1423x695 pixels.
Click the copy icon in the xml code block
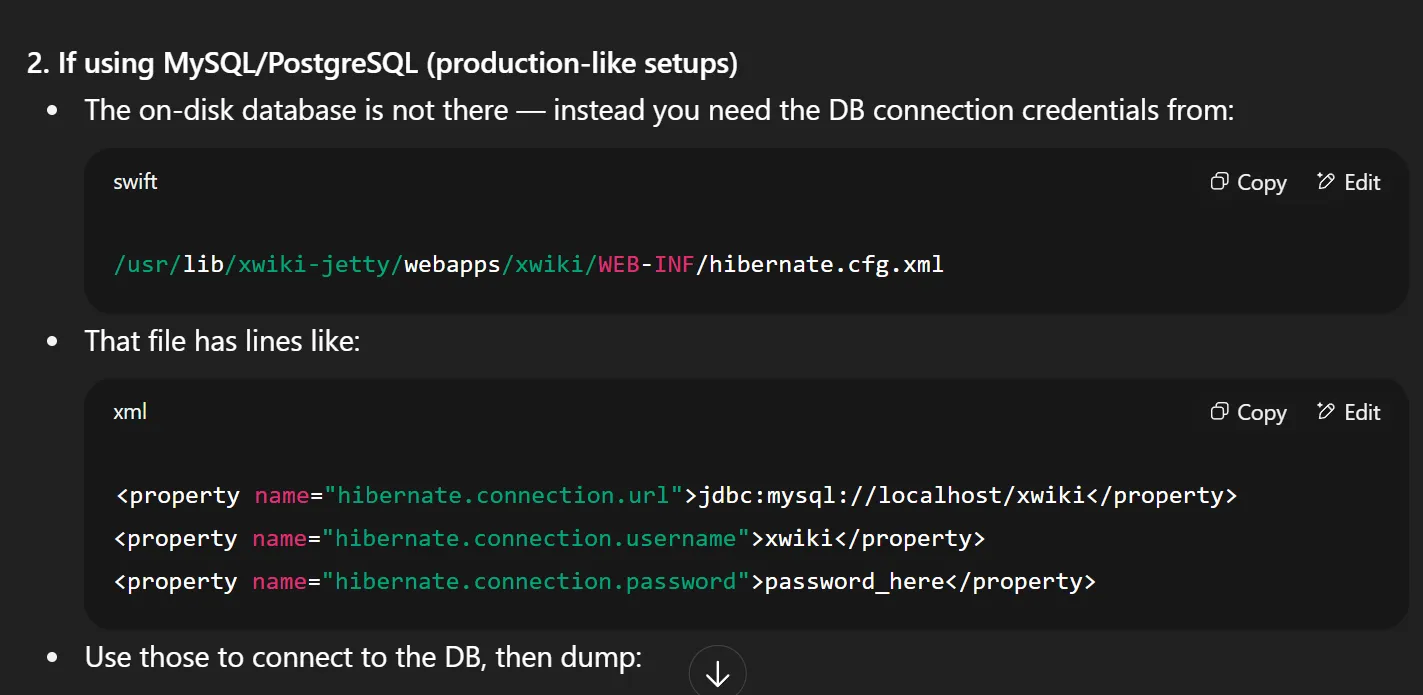1219,412
